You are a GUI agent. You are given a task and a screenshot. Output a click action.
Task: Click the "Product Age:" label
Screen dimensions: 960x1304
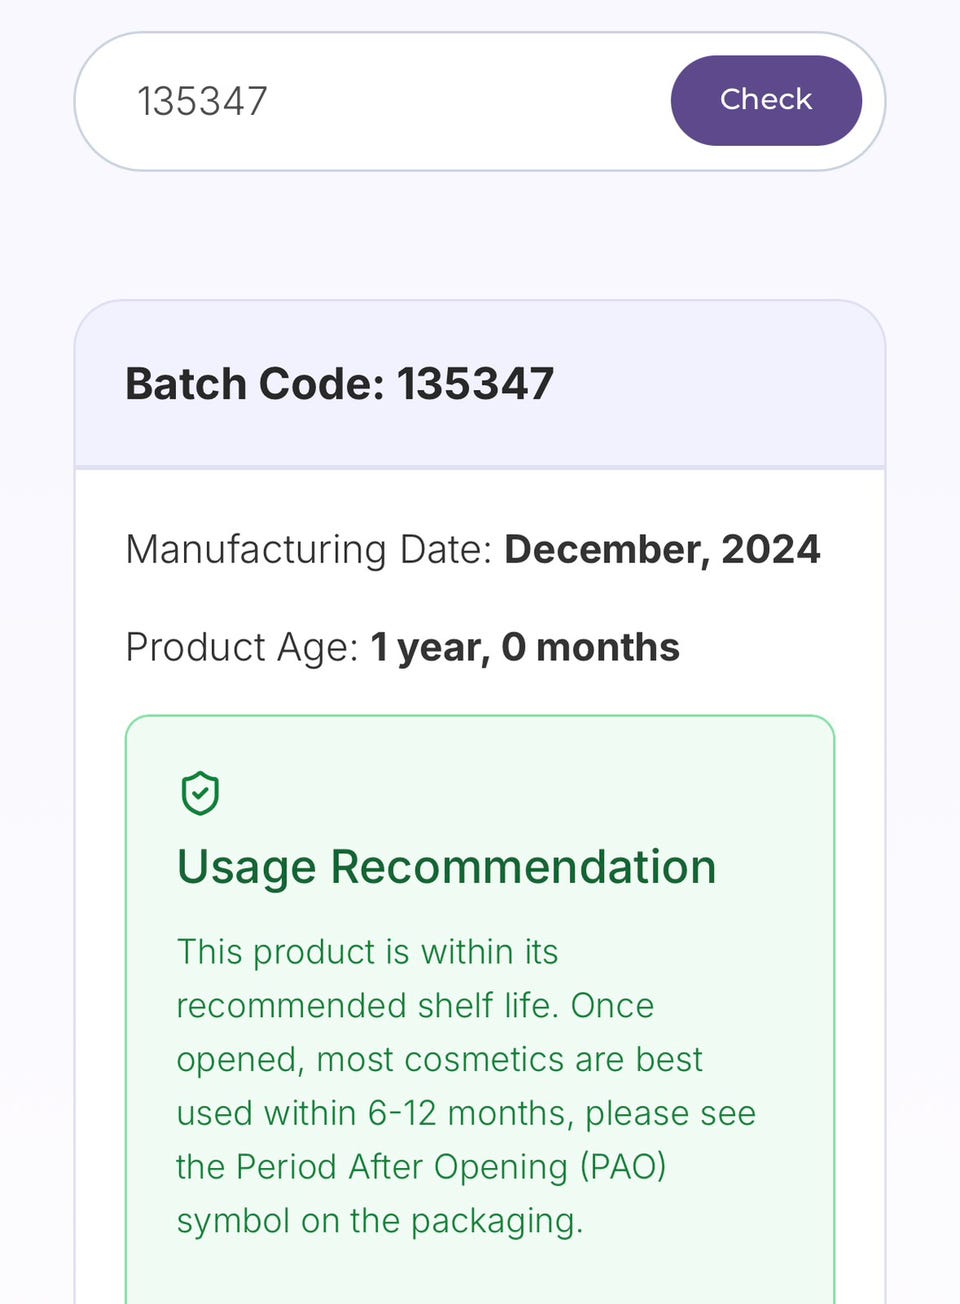(242, 648)
